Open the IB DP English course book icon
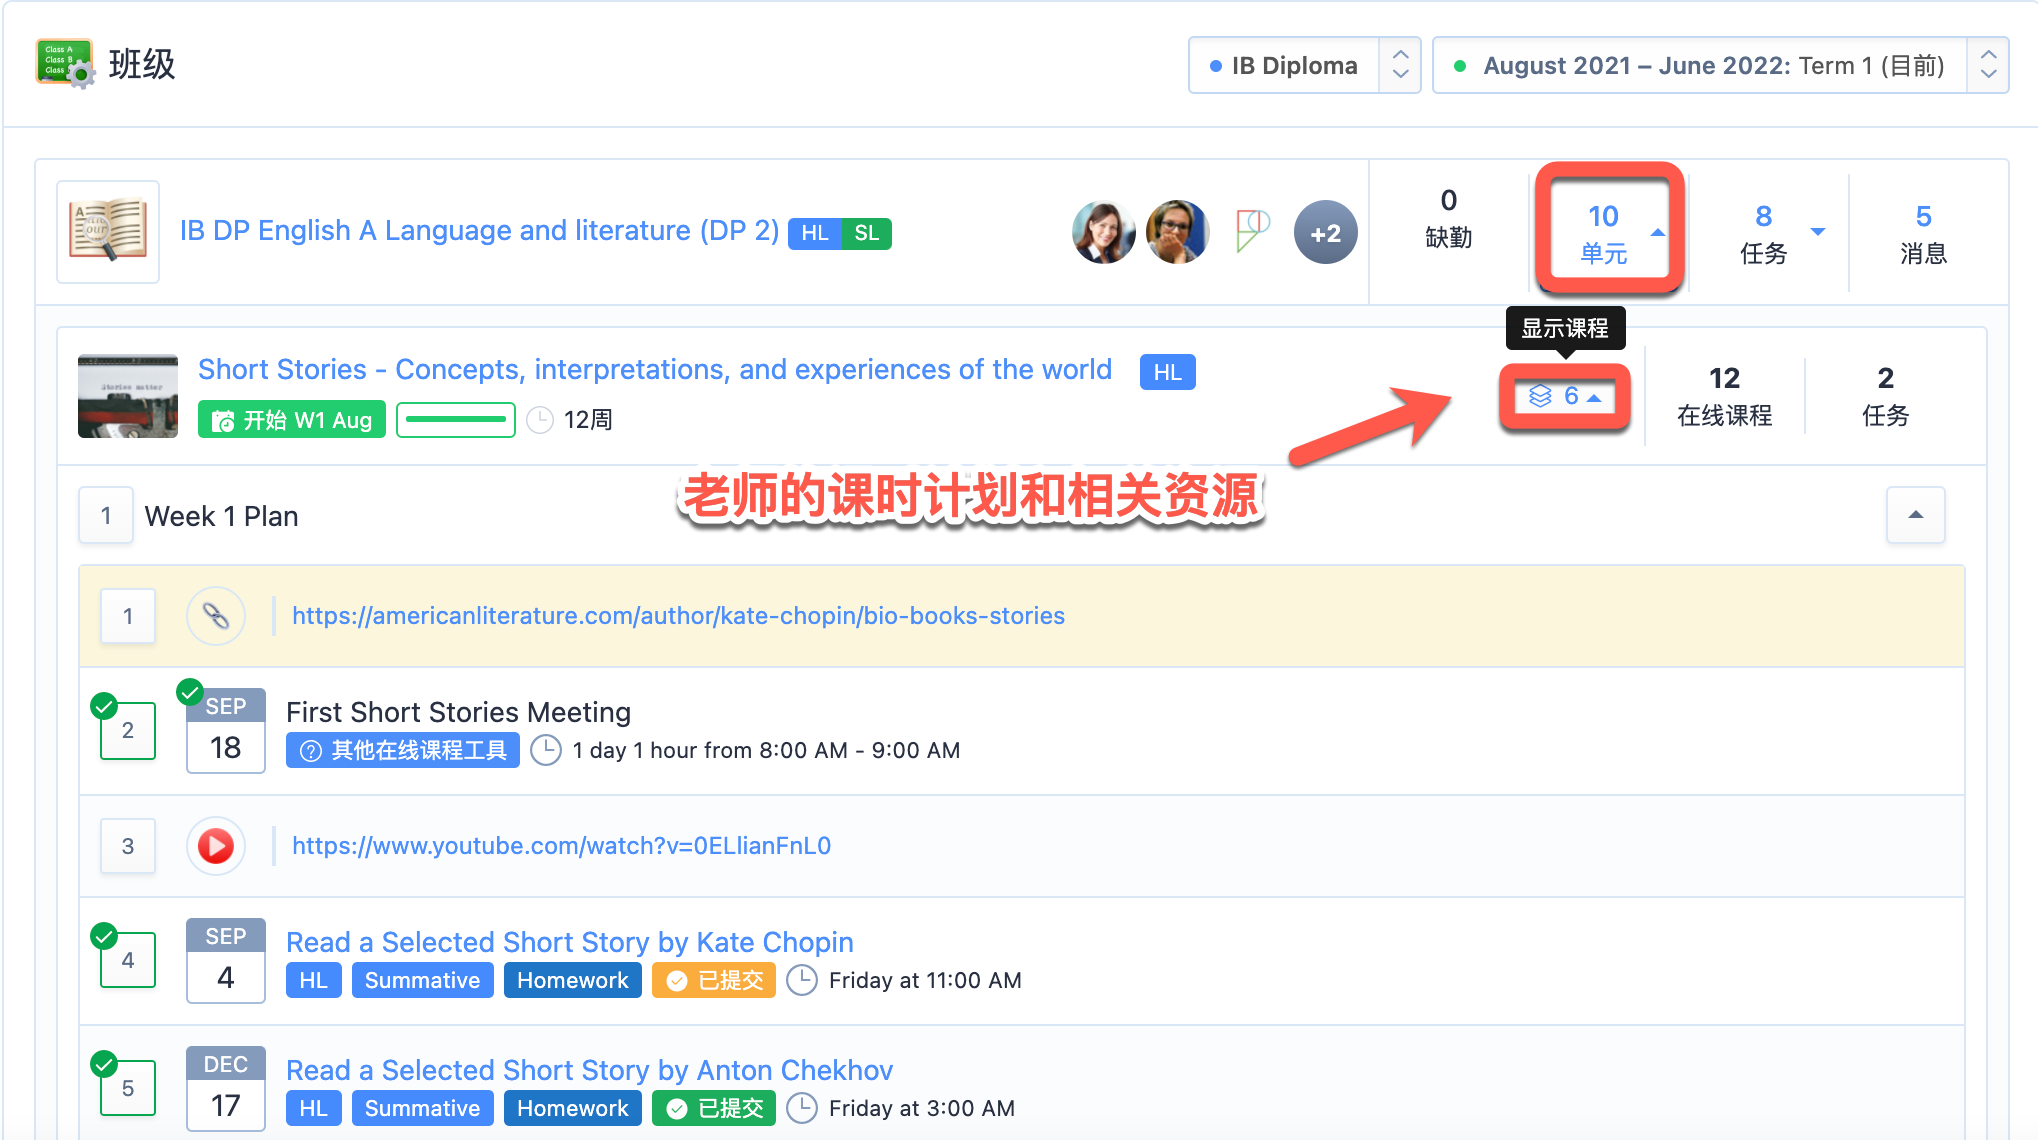This screenshot has height=1140, width=2038. coord(108,232)
